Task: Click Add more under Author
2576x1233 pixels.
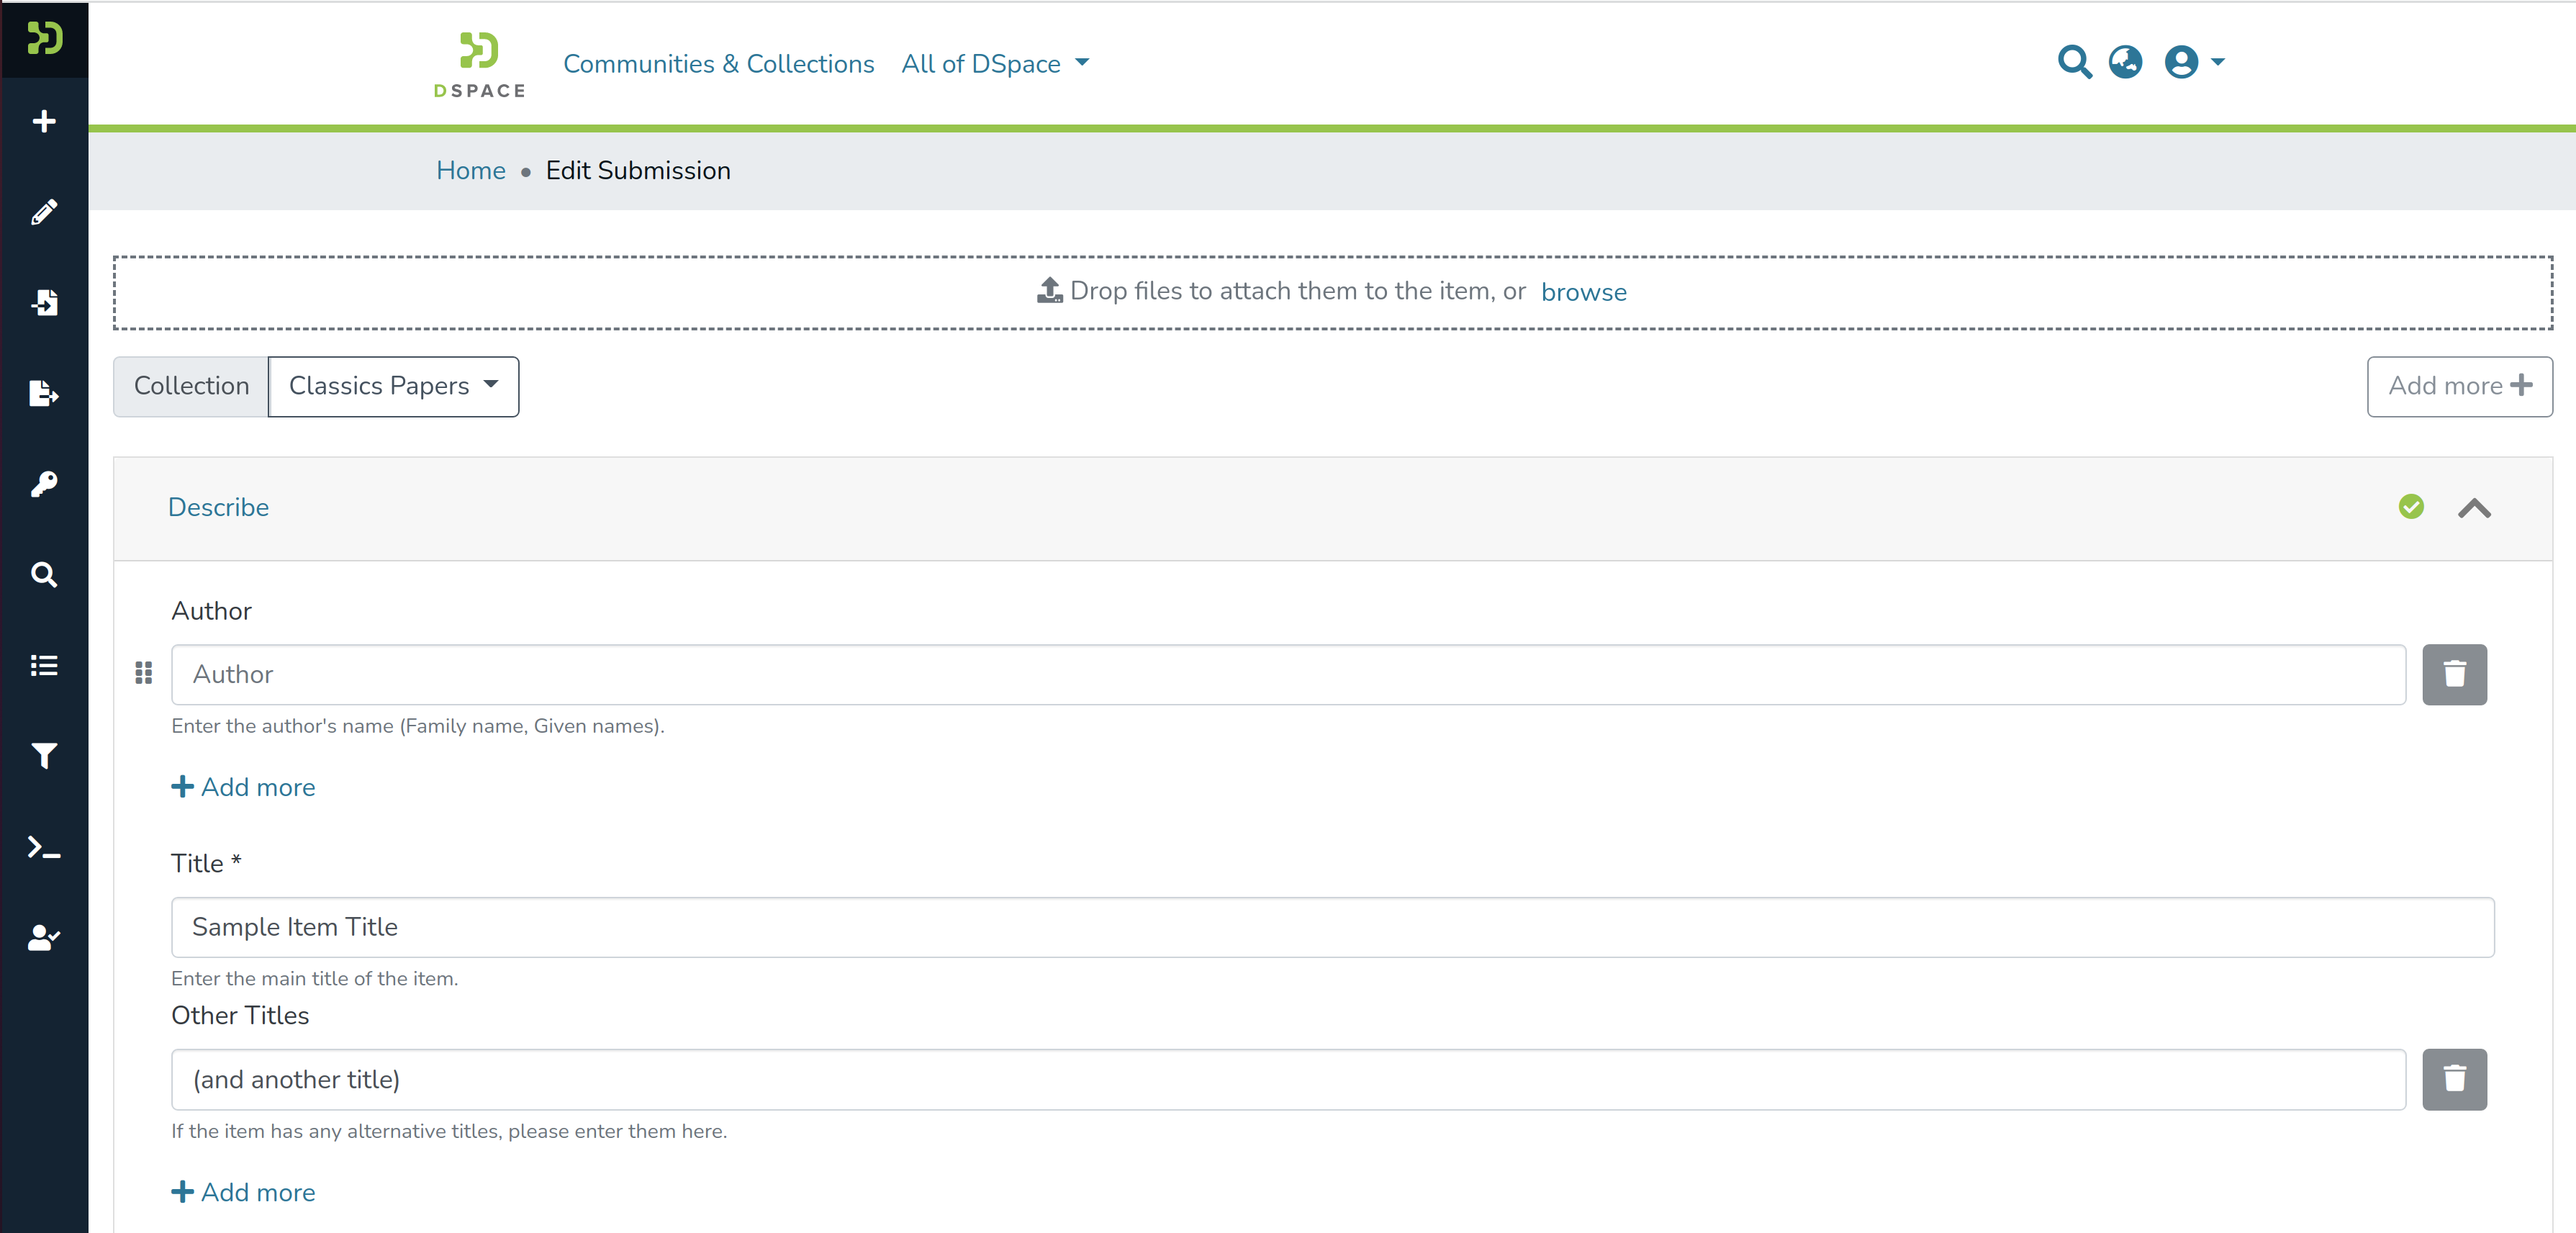Action: 243,787
